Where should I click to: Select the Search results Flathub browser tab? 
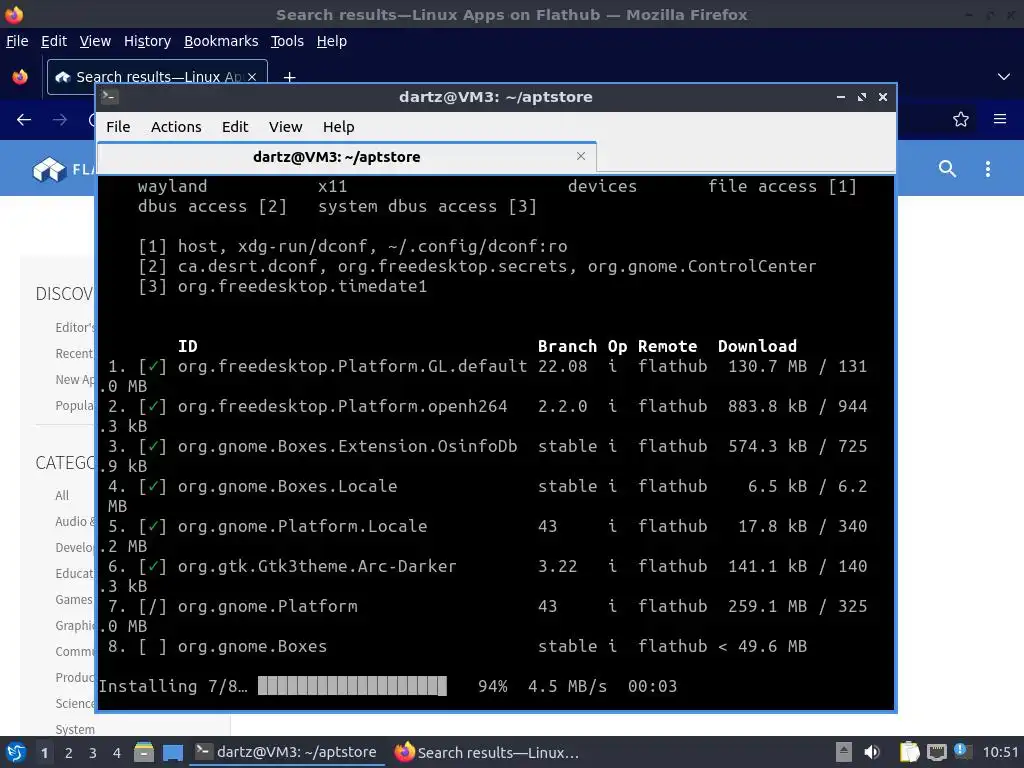pos(157,77)
